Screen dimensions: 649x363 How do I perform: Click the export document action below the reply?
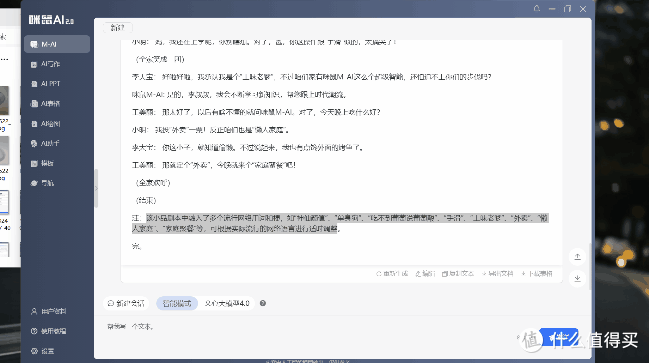497,274
